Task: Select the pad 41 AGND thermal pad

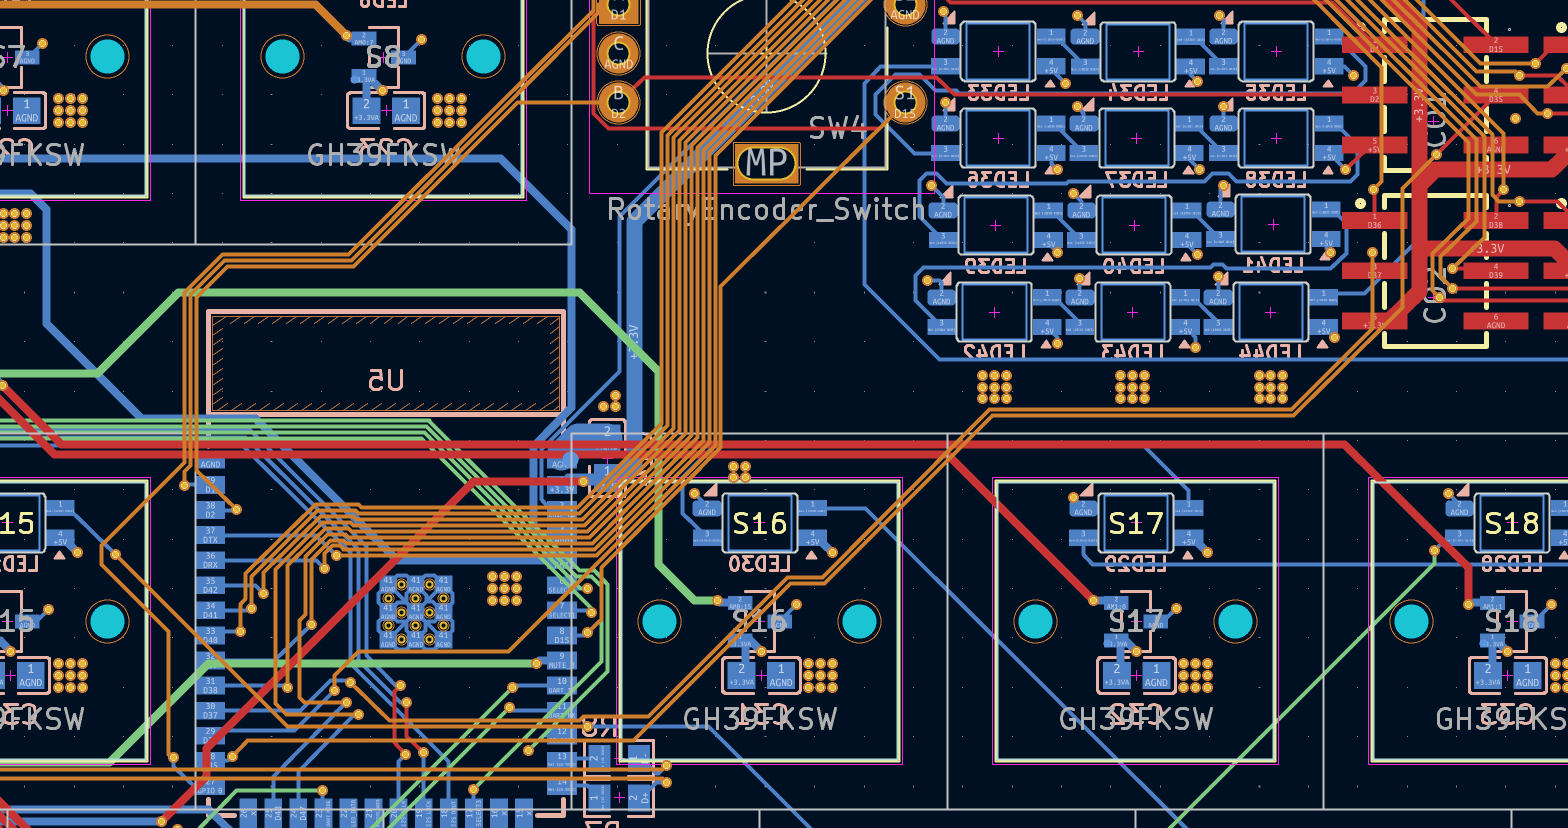Action: 415,610
